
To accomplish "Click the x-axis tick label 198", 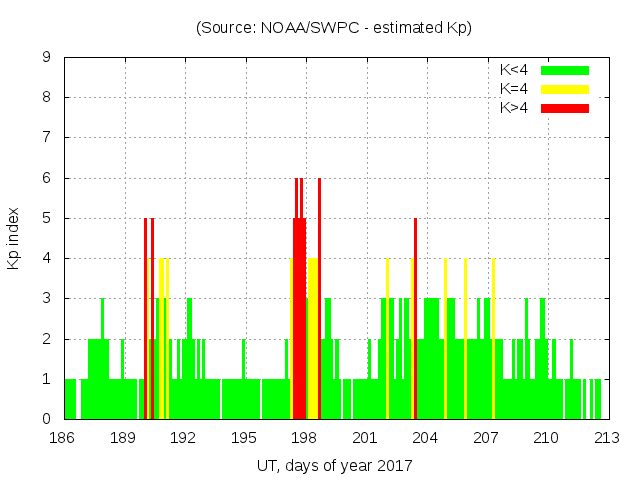I will point(305,438).
